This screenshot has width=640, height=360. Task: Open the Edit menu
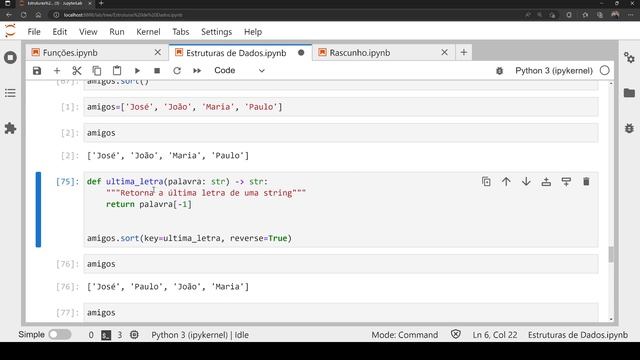(60, 32)
